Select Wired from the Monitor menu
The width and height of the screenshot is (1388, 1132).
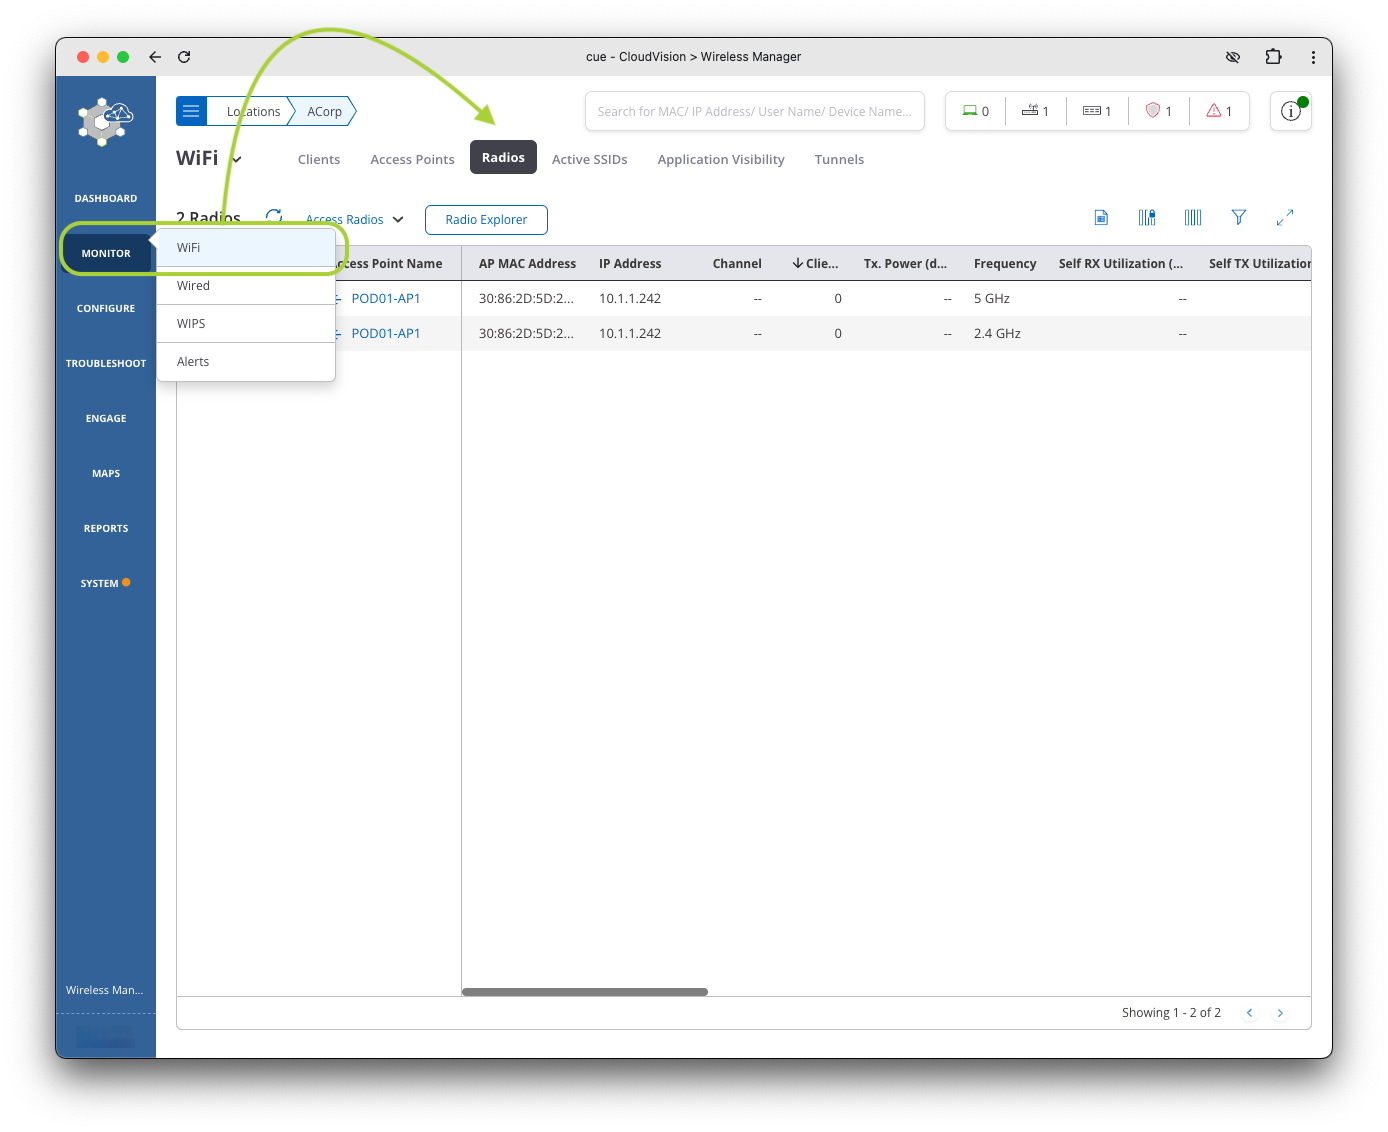click(x=194, y=286)
